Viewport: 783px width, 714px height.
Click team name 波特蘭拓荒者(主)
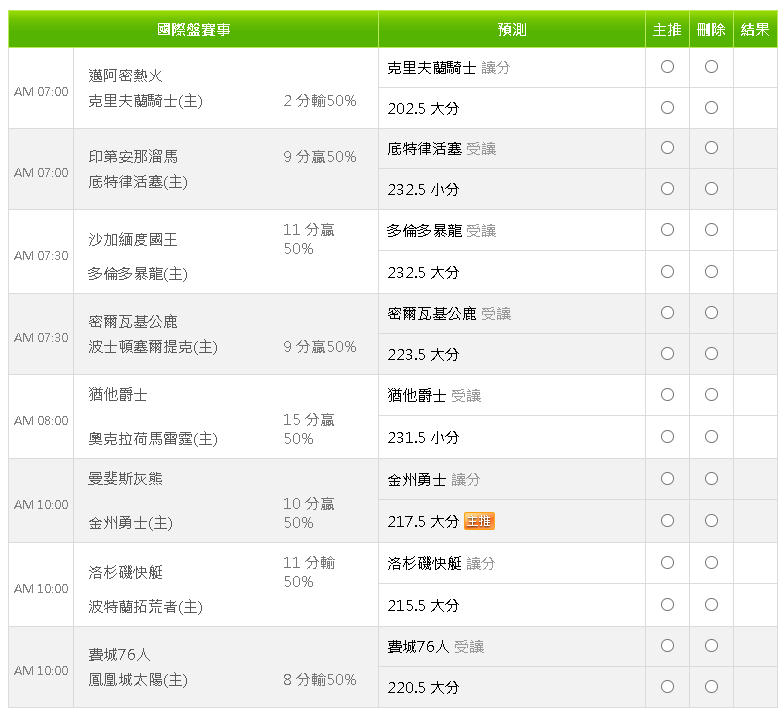click(145, 607)
